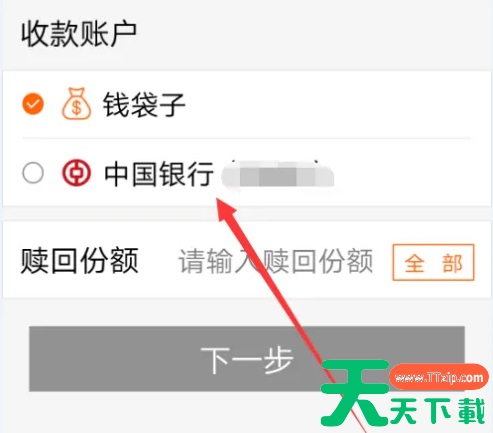Click the red Bank of China logo

(76, 173)
